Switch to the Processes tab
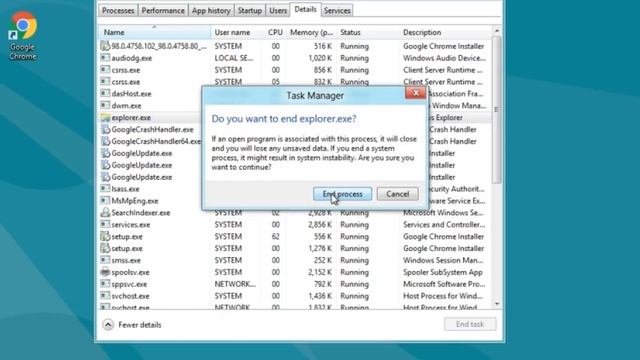 tap(118, 11)
